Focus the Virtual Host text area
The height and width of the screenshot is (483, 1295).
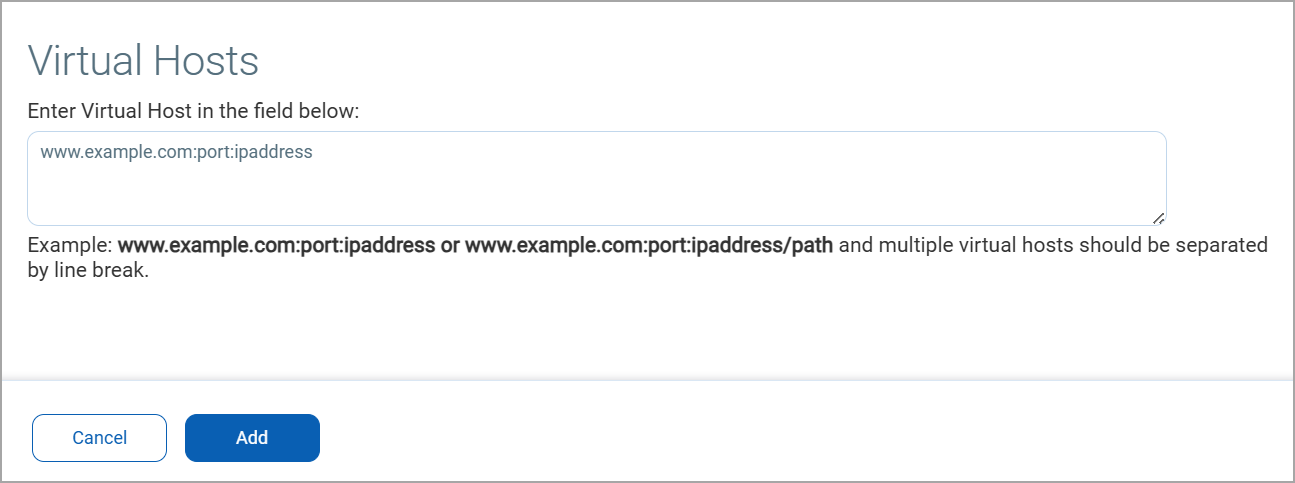596,178
